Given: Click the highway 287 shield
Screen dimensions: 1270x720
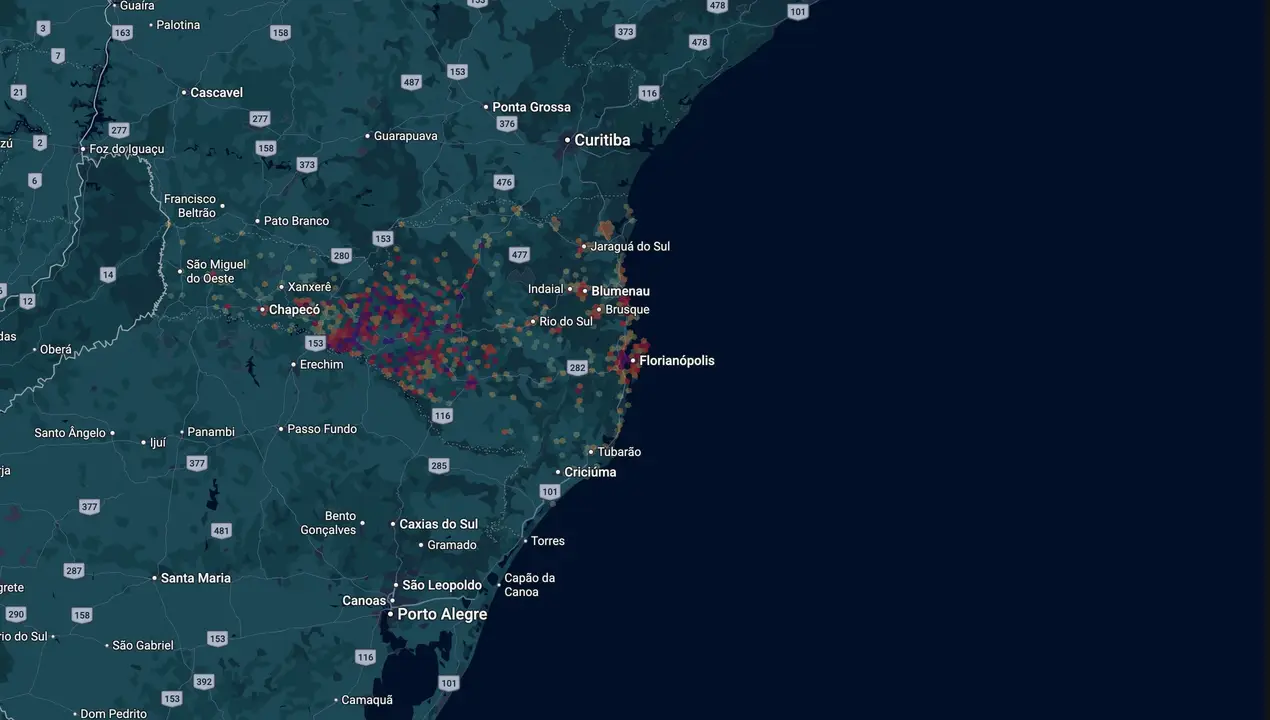Looking at the screenshot, I should pyautogui.click(x=74, y=571).
